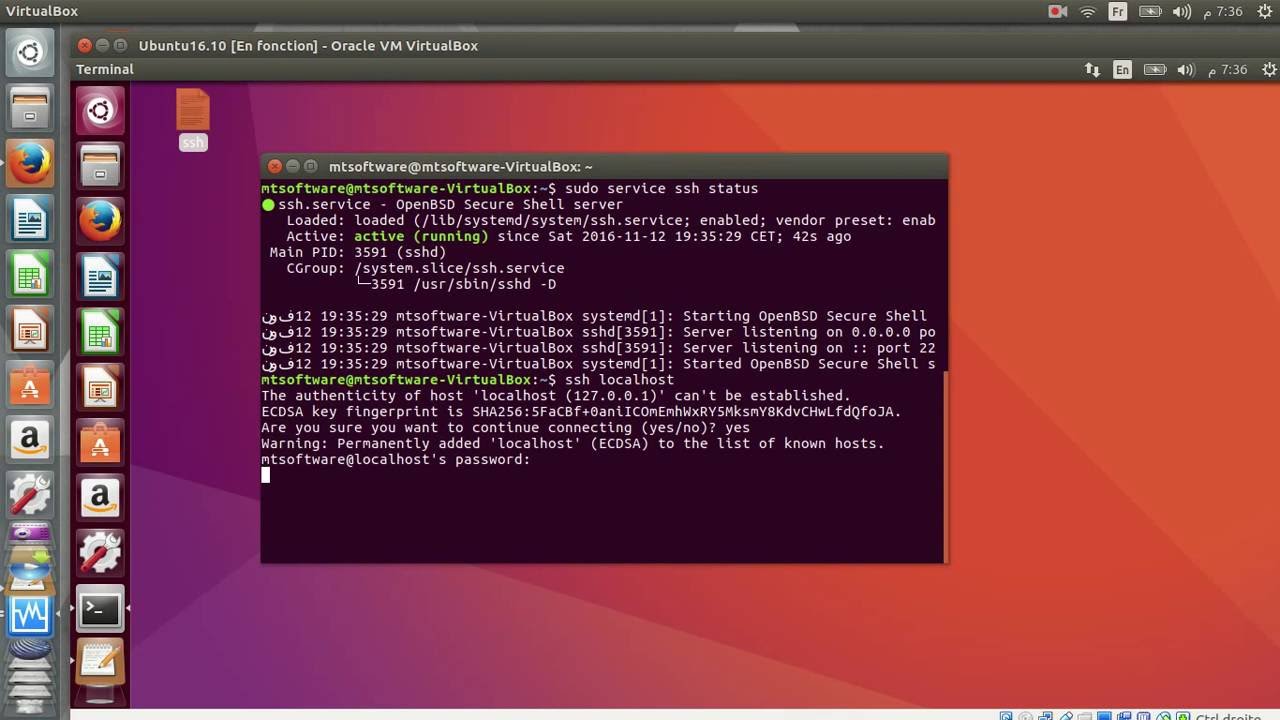Screen dimensions: 1280x720
Task: Open the guest panel volume indicator
Action: pos(1186,70)
